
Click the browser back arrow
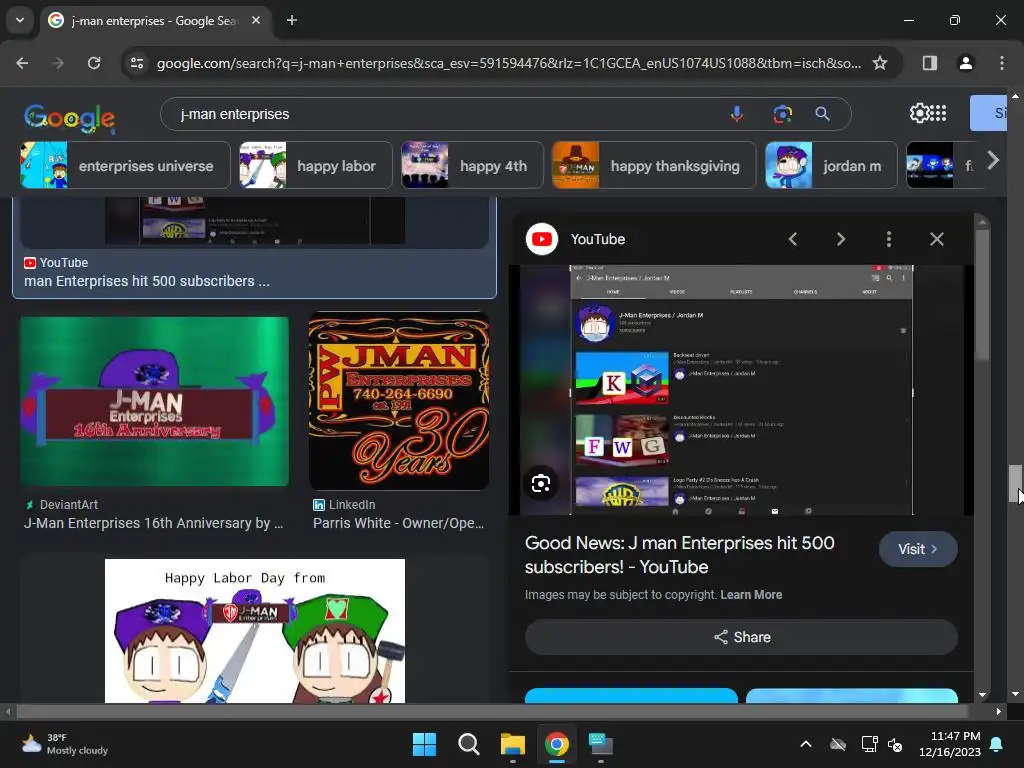(x=22, y=63)
